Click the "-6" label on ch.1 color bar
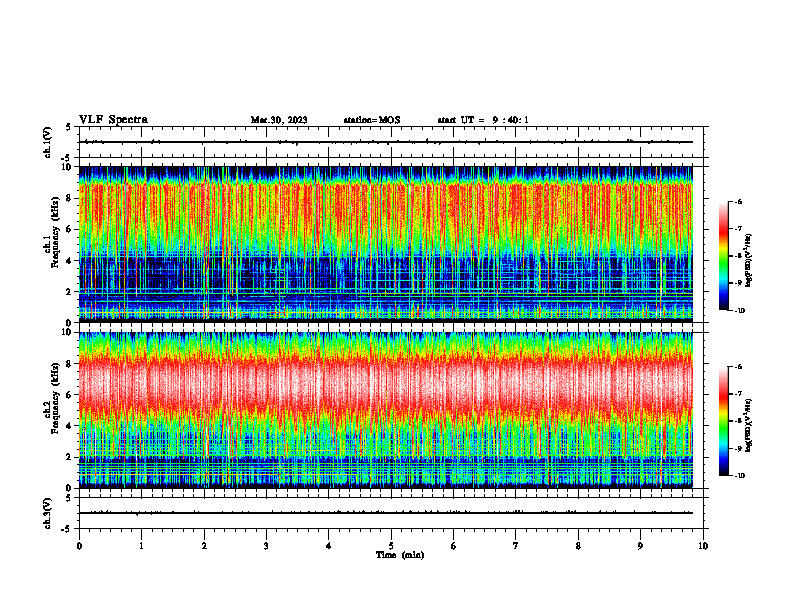The image size is (792, 612). click(738, 202)
